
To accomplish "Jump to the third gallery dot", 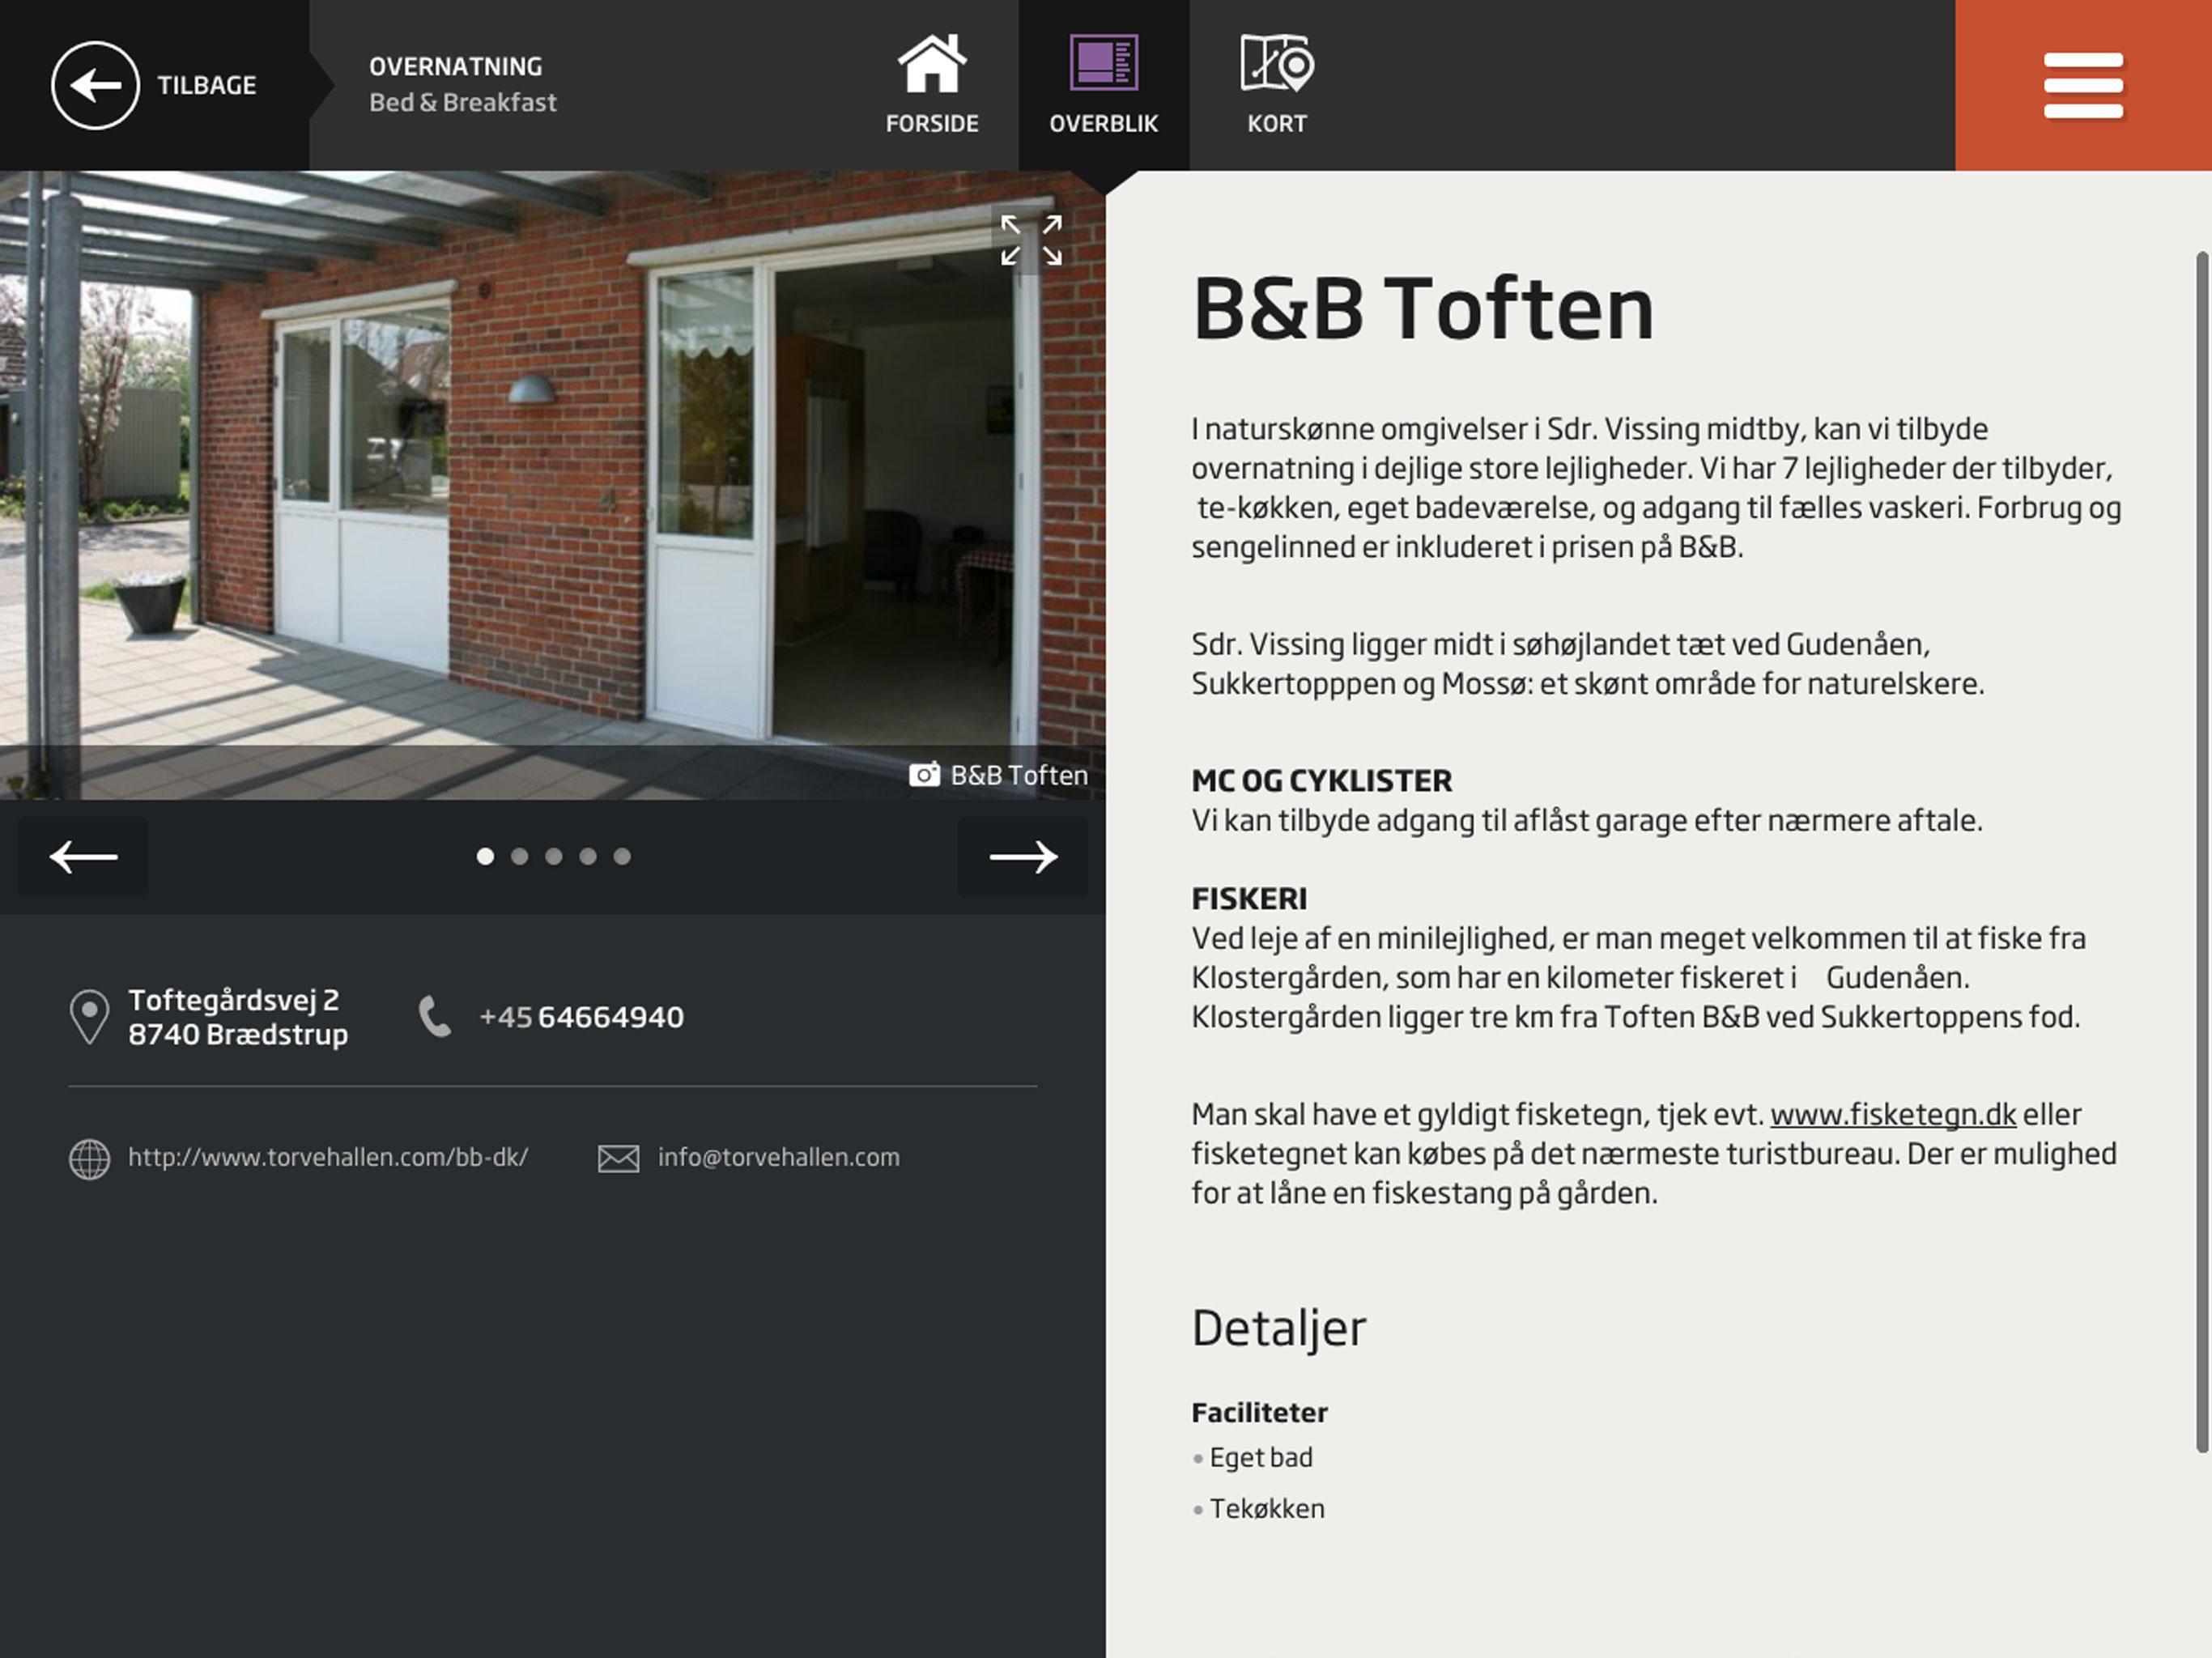I will pos(553,857).
